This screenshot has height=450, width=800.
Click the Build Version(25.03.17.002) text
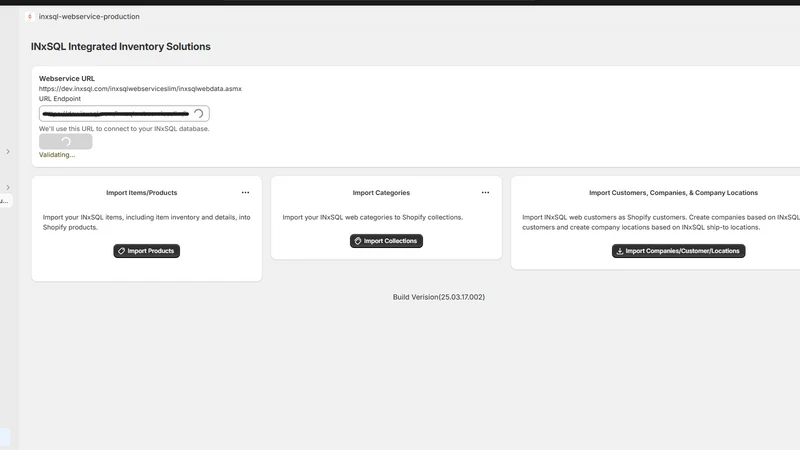click(x=439, y=297)
